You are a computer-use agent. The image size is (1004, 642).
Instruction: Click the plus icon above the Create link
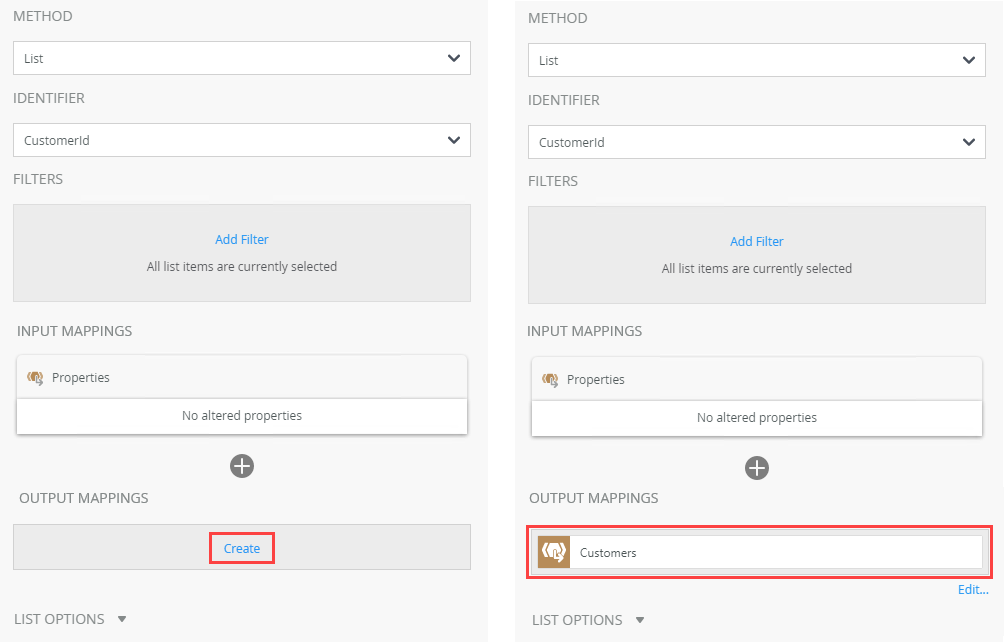coord(242,466)
